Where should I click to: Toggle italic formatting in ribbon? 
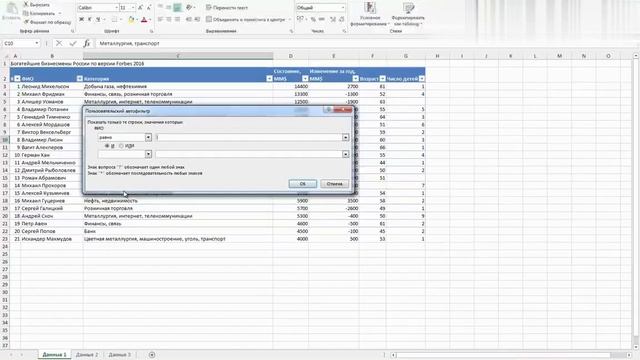pyautogui.click(x=89, y=19)
